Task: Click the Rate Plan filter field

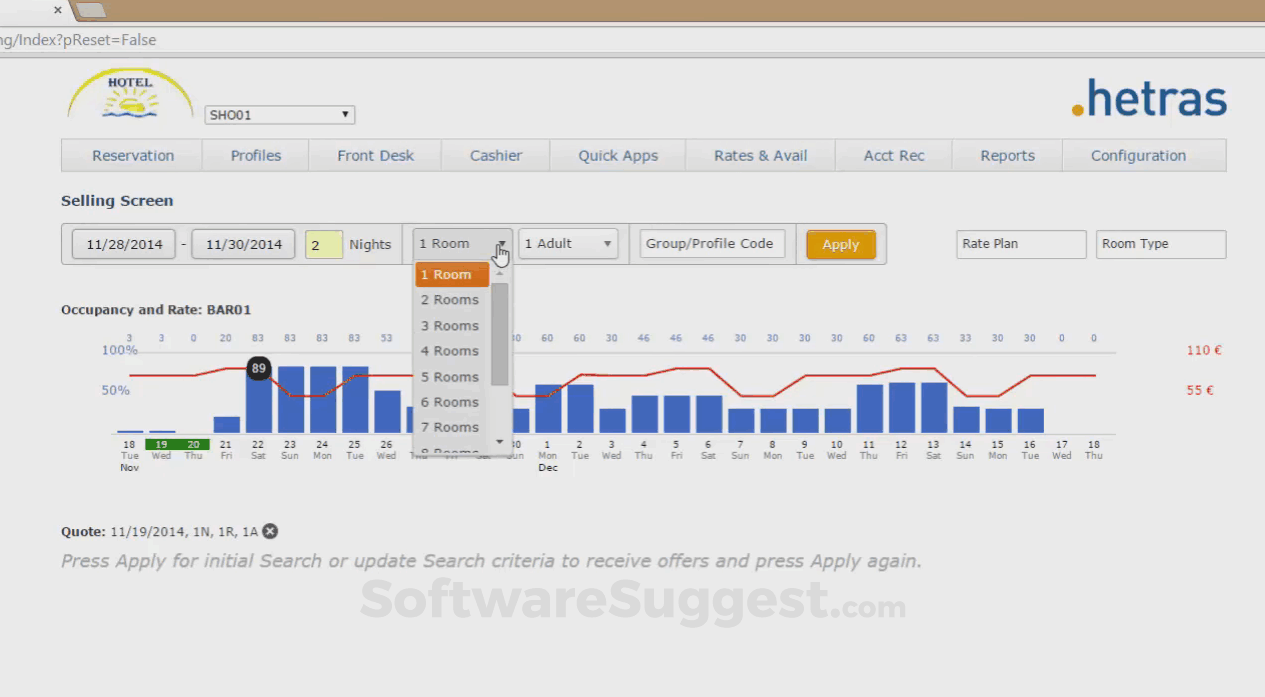Action: [x=1021, y=244]
